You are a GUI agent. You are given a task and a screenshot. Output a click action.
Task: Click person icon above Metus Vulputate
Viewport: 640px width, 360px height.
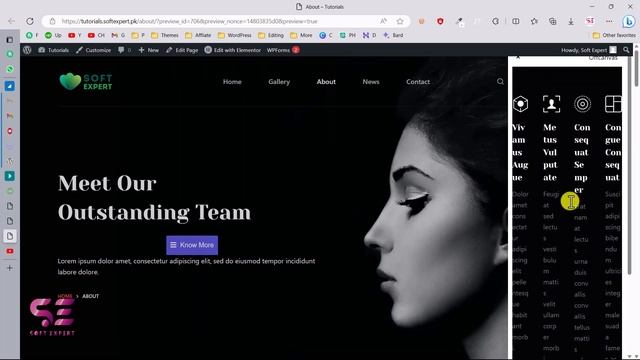pyautogui.click(x=551, y=104)
